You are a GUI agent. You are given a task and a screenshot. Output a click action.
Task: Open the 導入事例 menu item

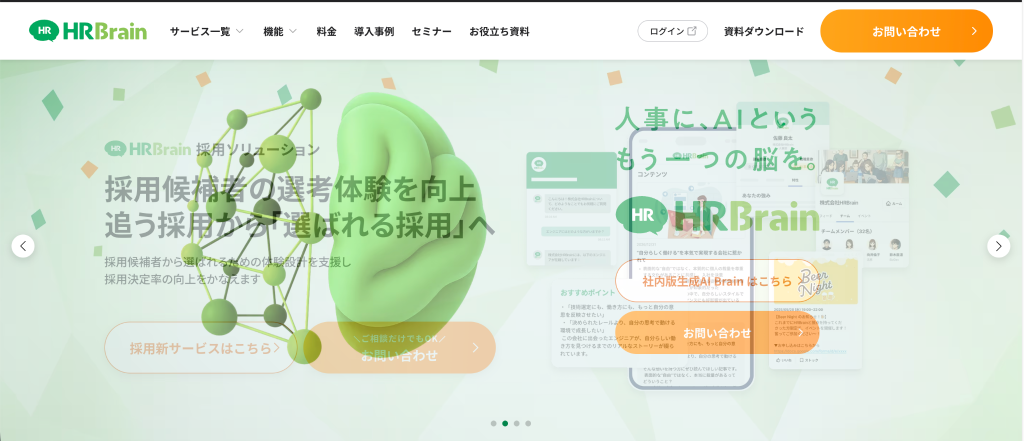tap(374, 31)
